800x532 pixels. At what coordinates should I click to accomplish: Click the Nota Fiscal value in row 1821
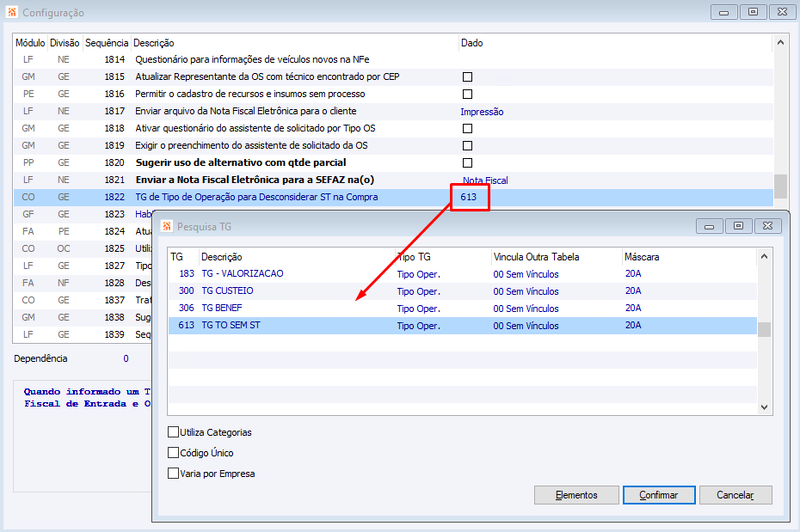(x=485, y=181)
